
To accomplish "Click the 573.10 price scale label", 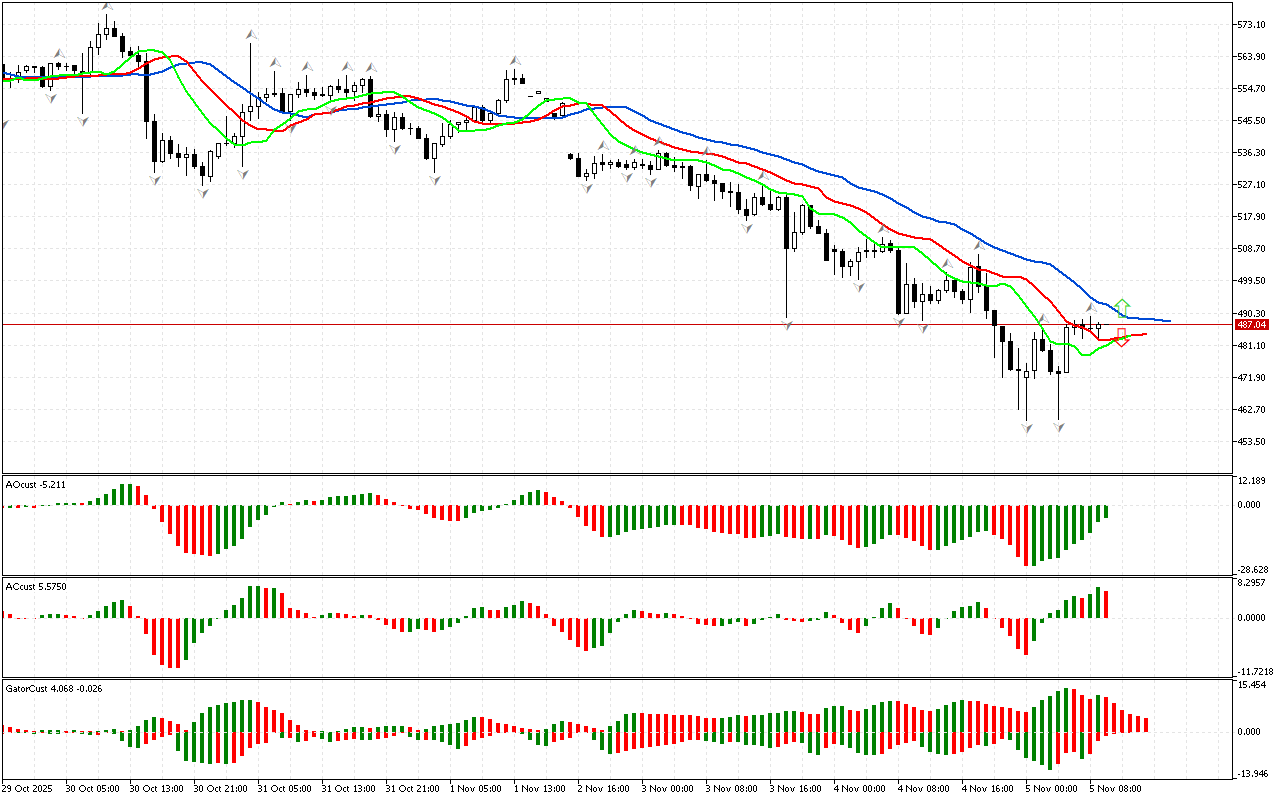I will tap(1251, 24).
